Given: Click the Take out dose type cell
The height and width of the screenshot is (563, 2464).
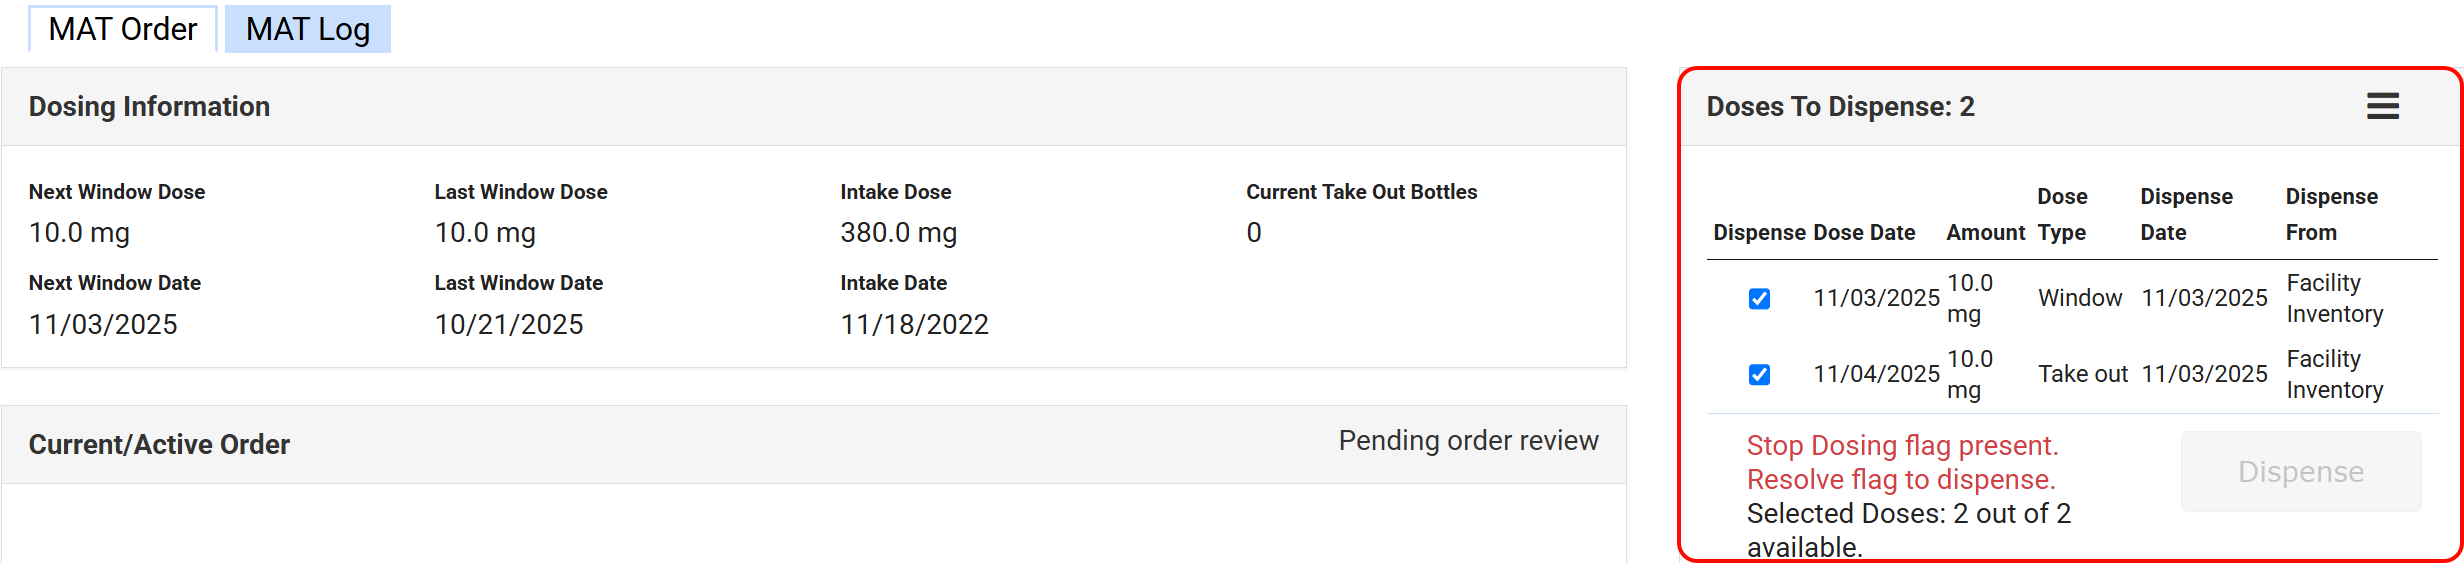Looking at the screenshot, I should tap(2083, 374).
